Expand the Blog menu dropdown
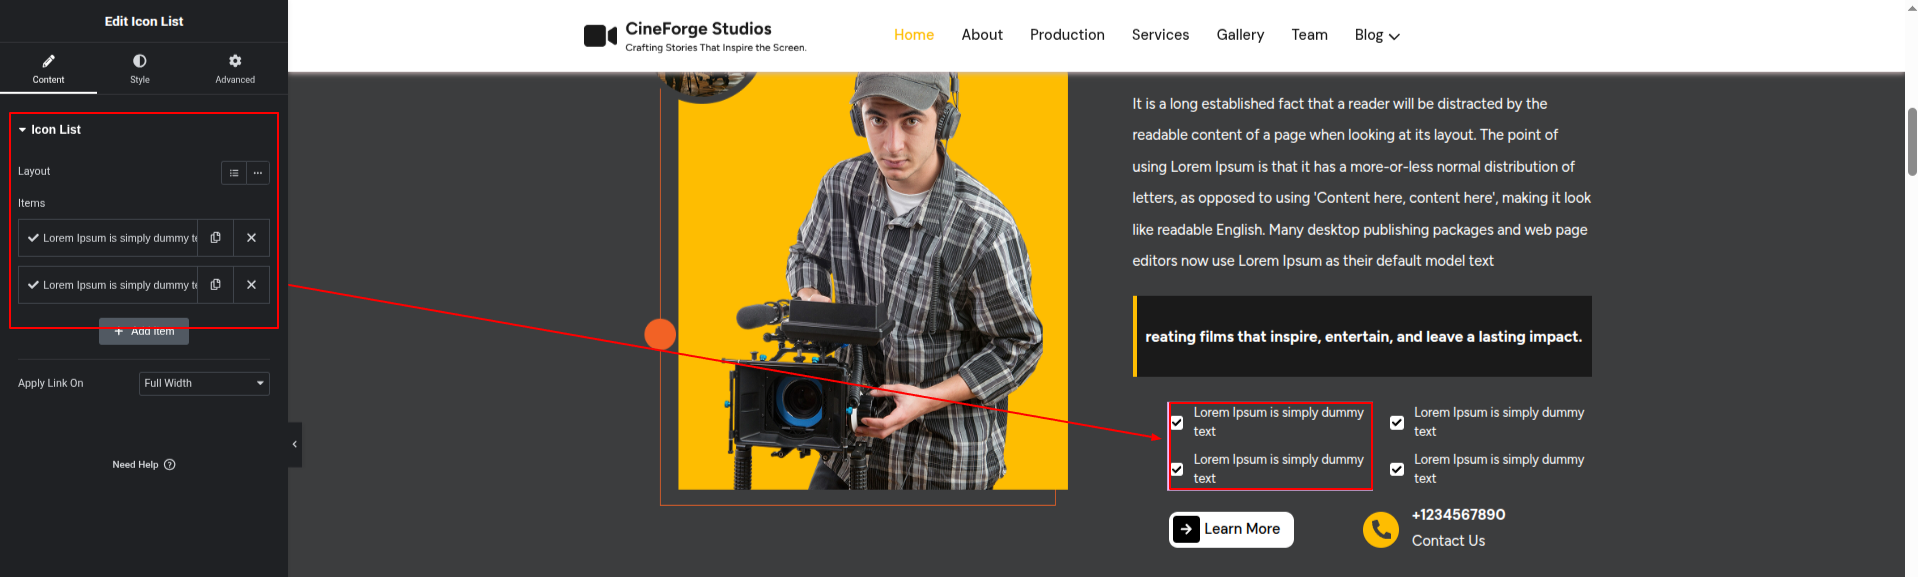This screenshot has width=1918, height=577. pos(1377,35)
